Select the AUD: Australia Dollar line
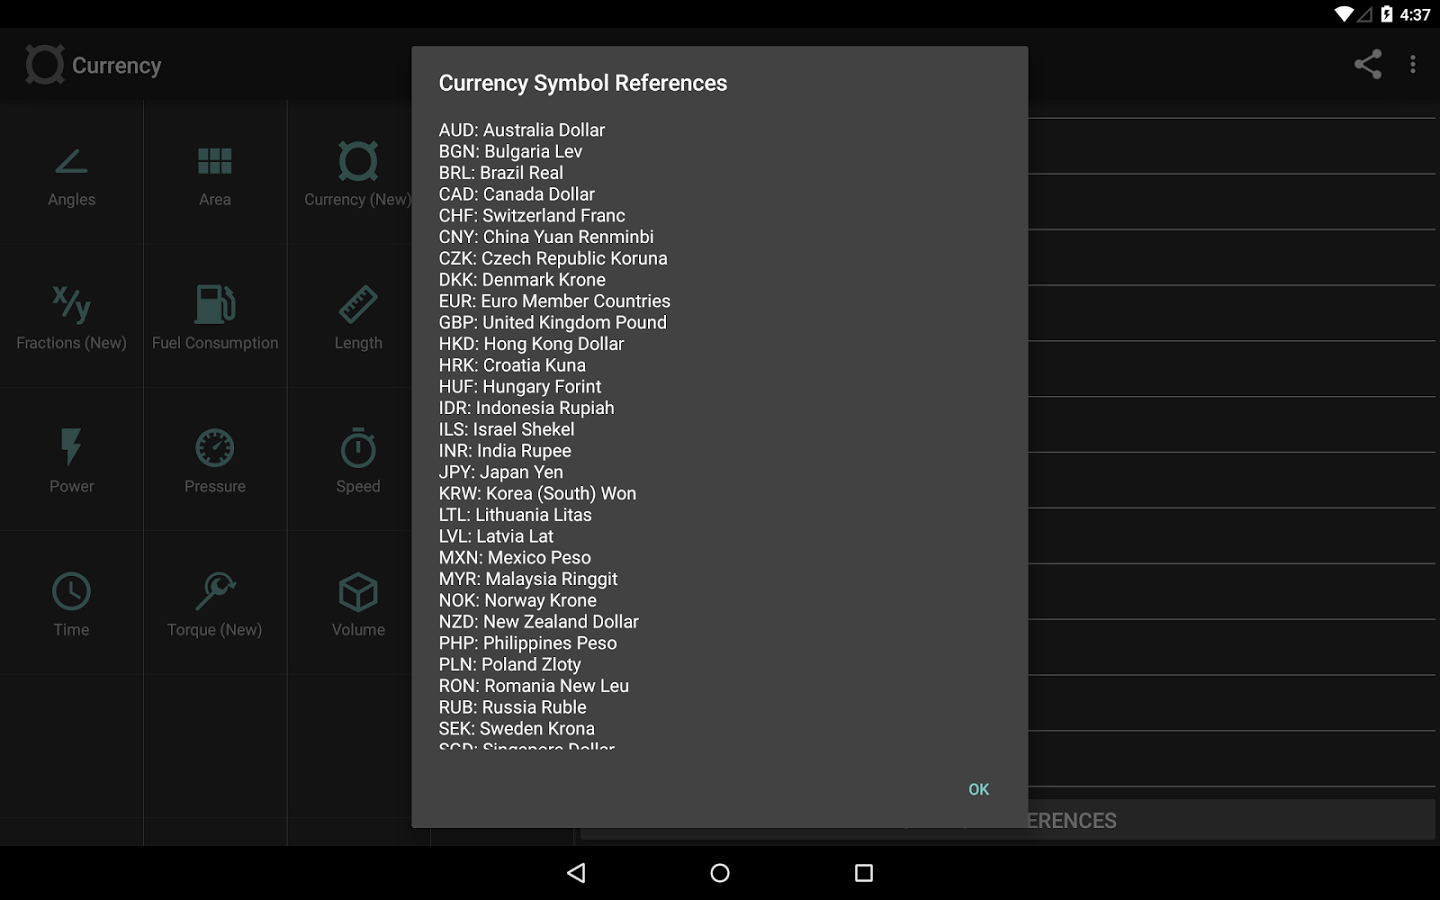Screen dimensions: 1440x900 coord(522,130)
